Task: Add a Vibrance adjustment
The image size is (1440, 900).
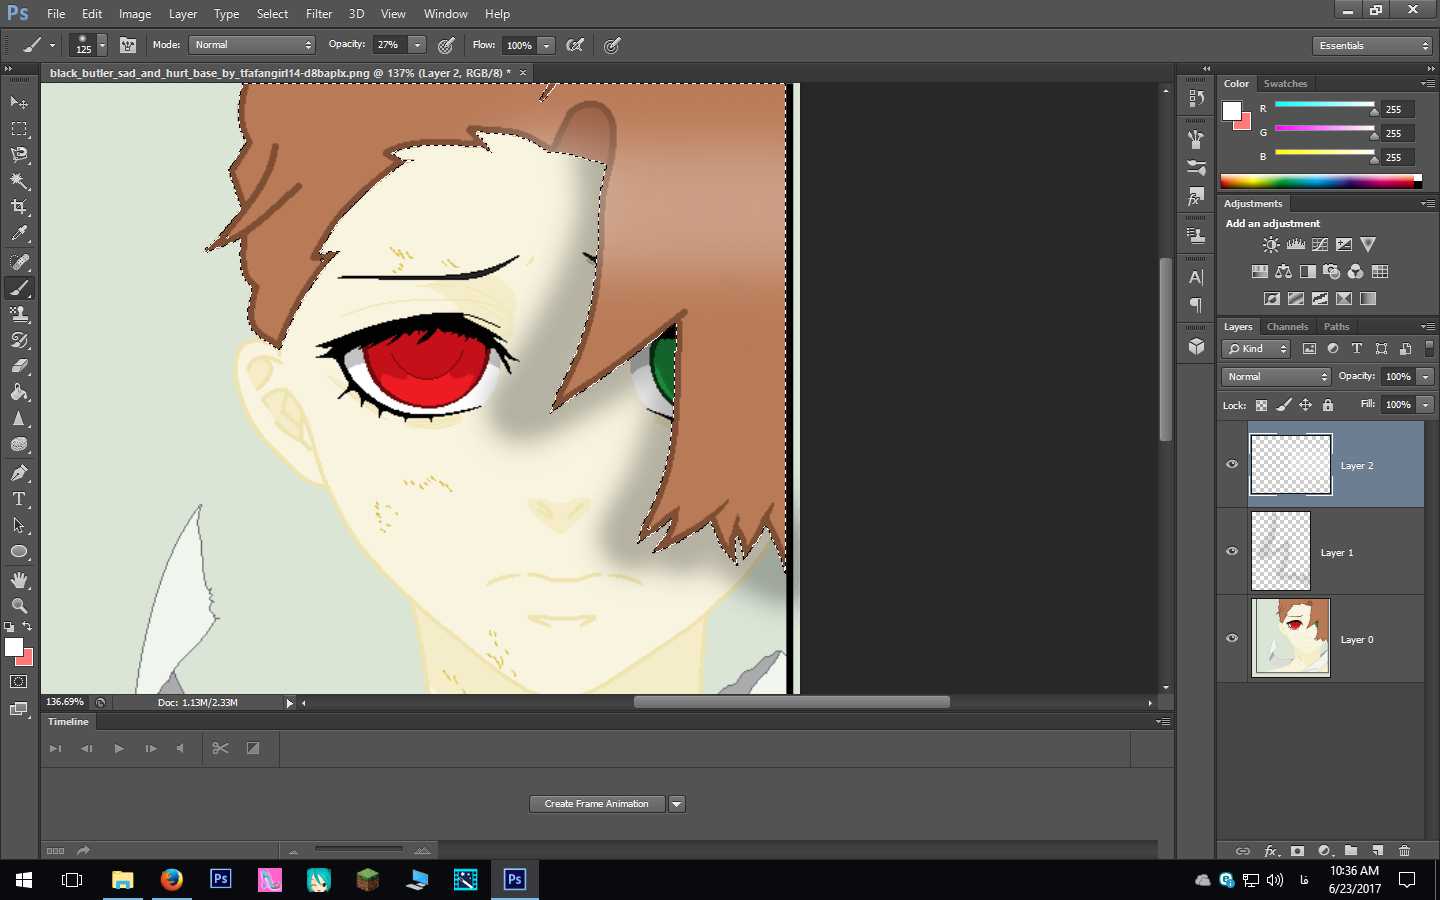Action: pos(1368,244)
